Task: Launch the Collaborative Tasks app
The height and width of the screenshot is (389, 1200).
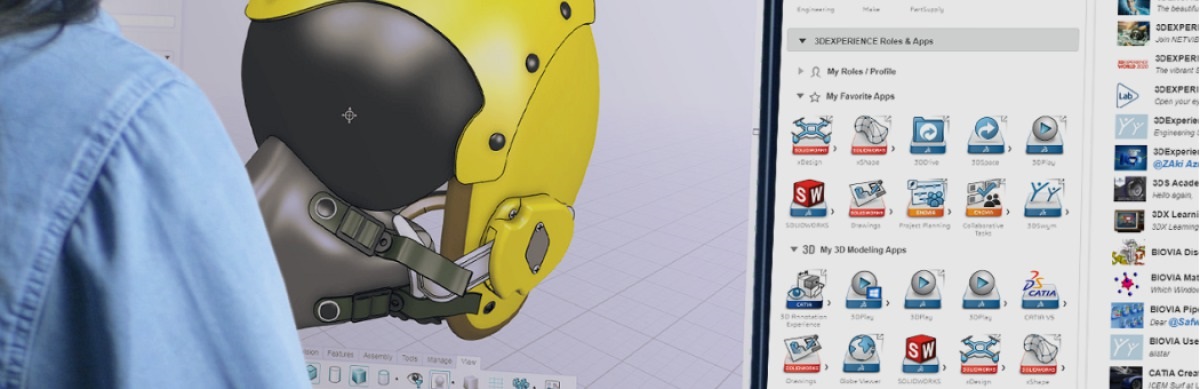Action: (985, 198)
